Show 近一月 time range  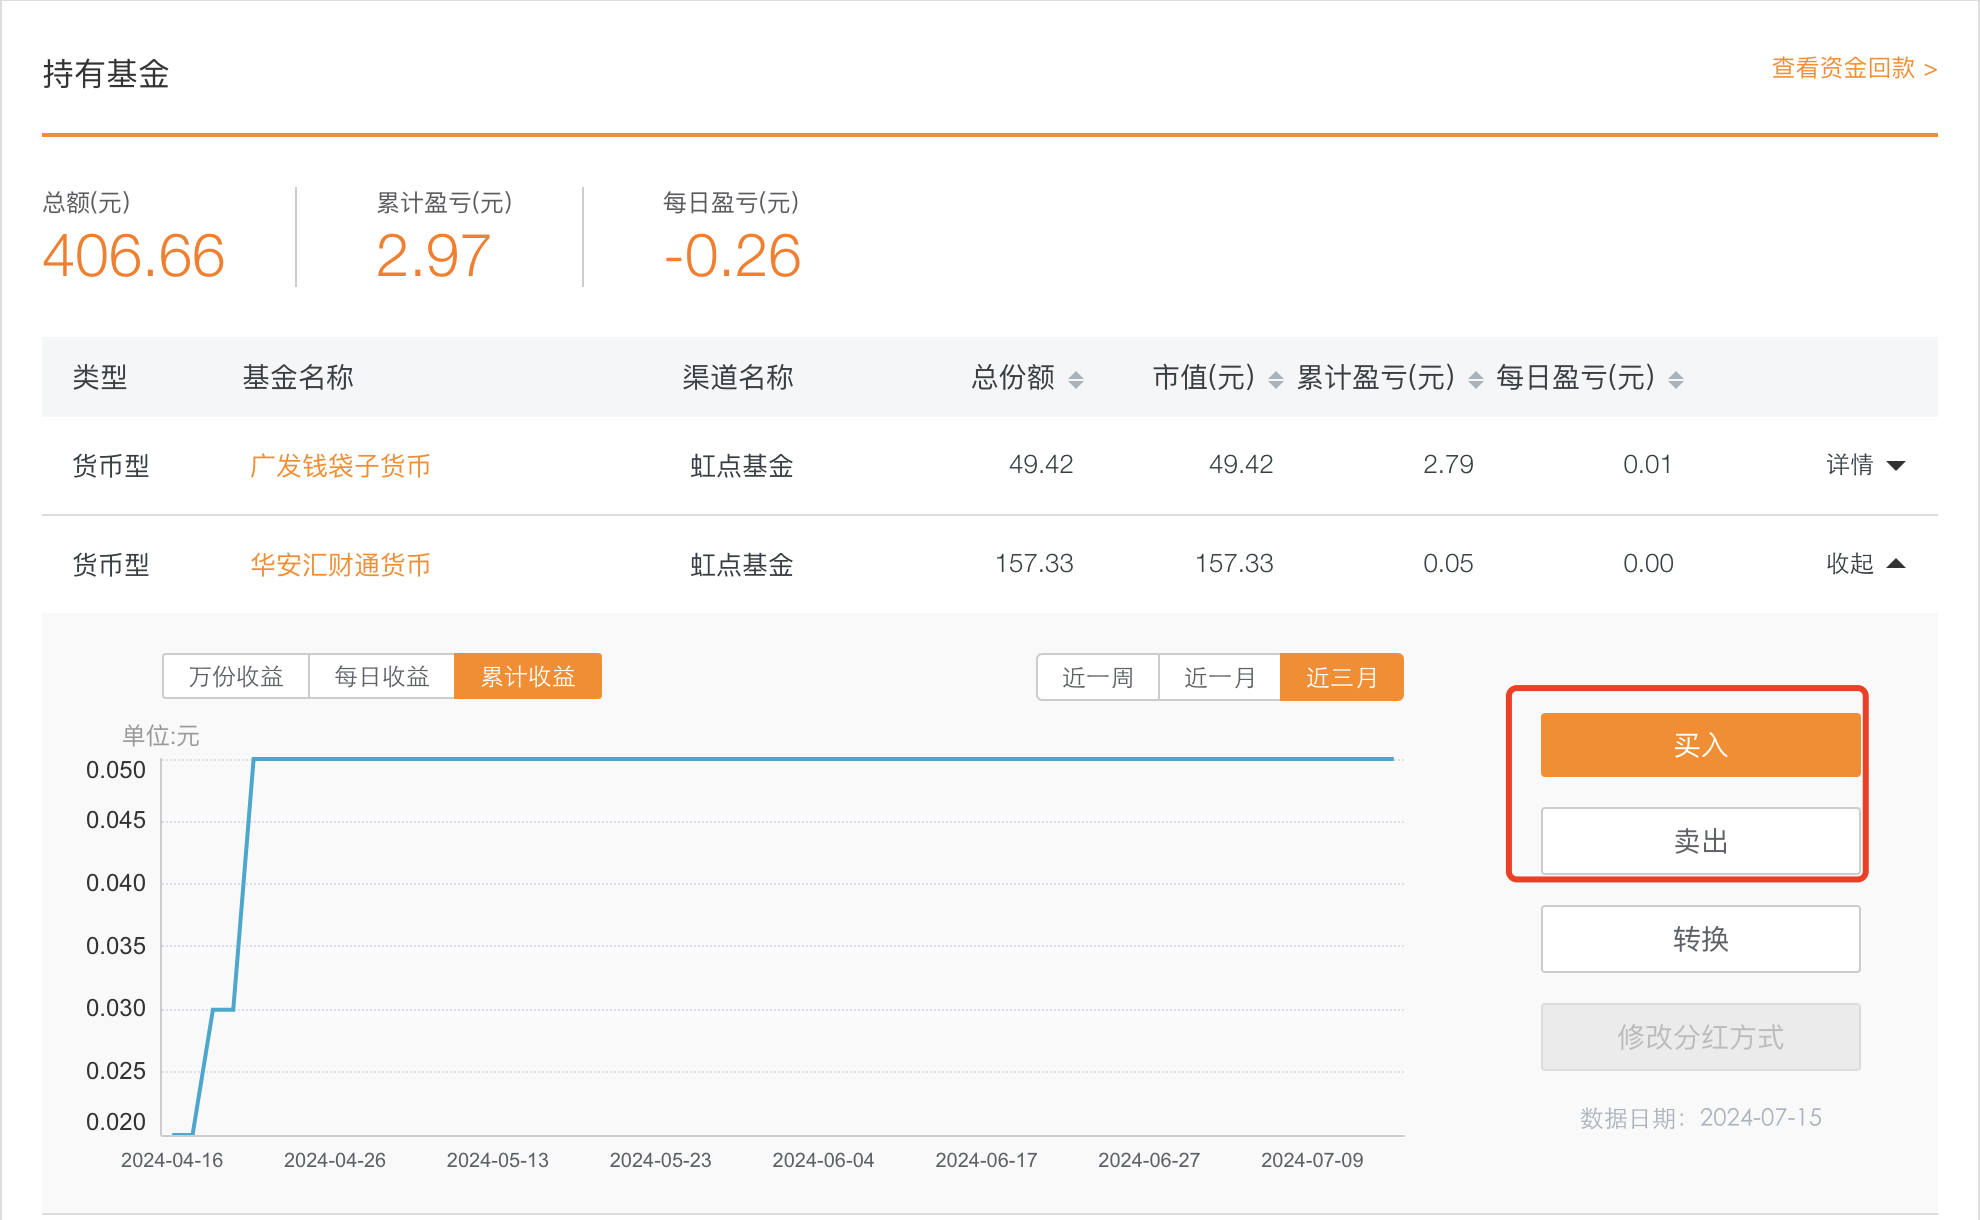1220,677
